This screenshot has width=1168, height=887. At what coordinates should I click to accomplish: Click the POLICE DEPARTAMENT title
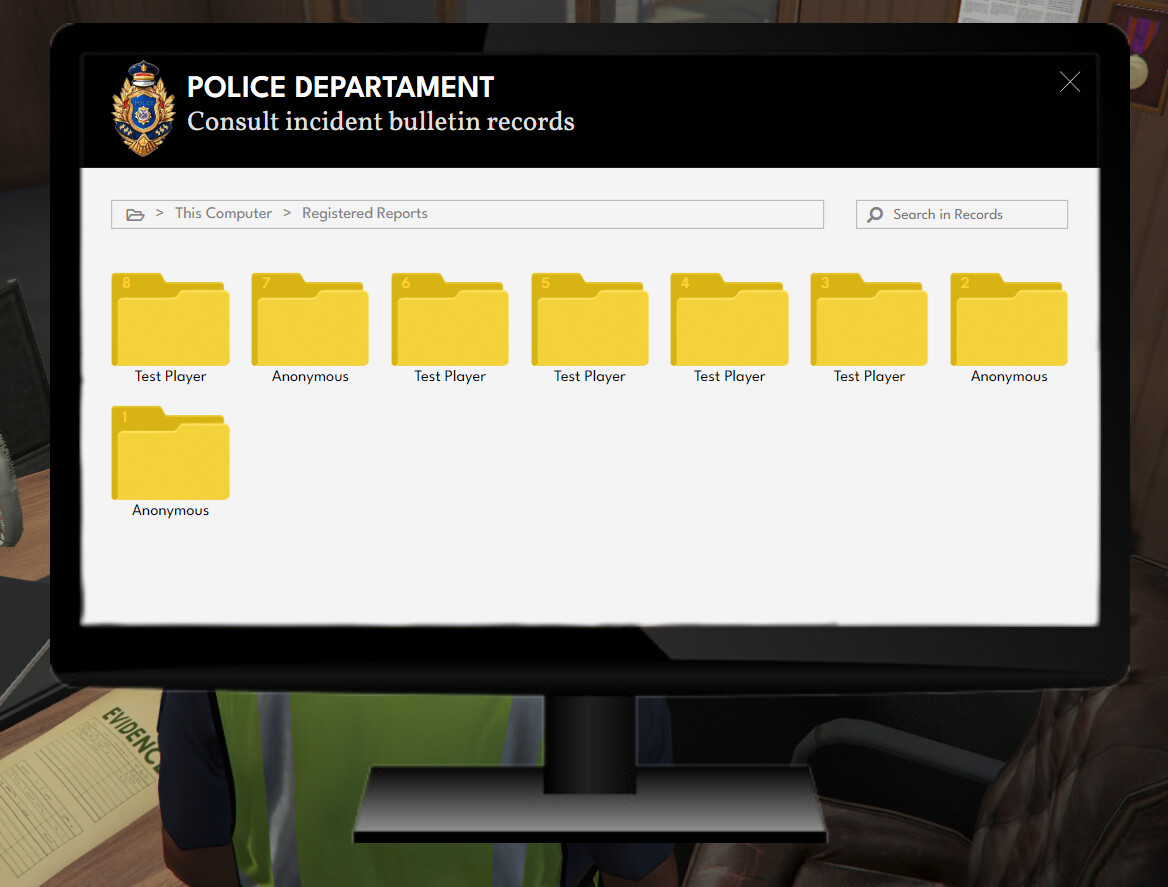click(x=340, y=87)
